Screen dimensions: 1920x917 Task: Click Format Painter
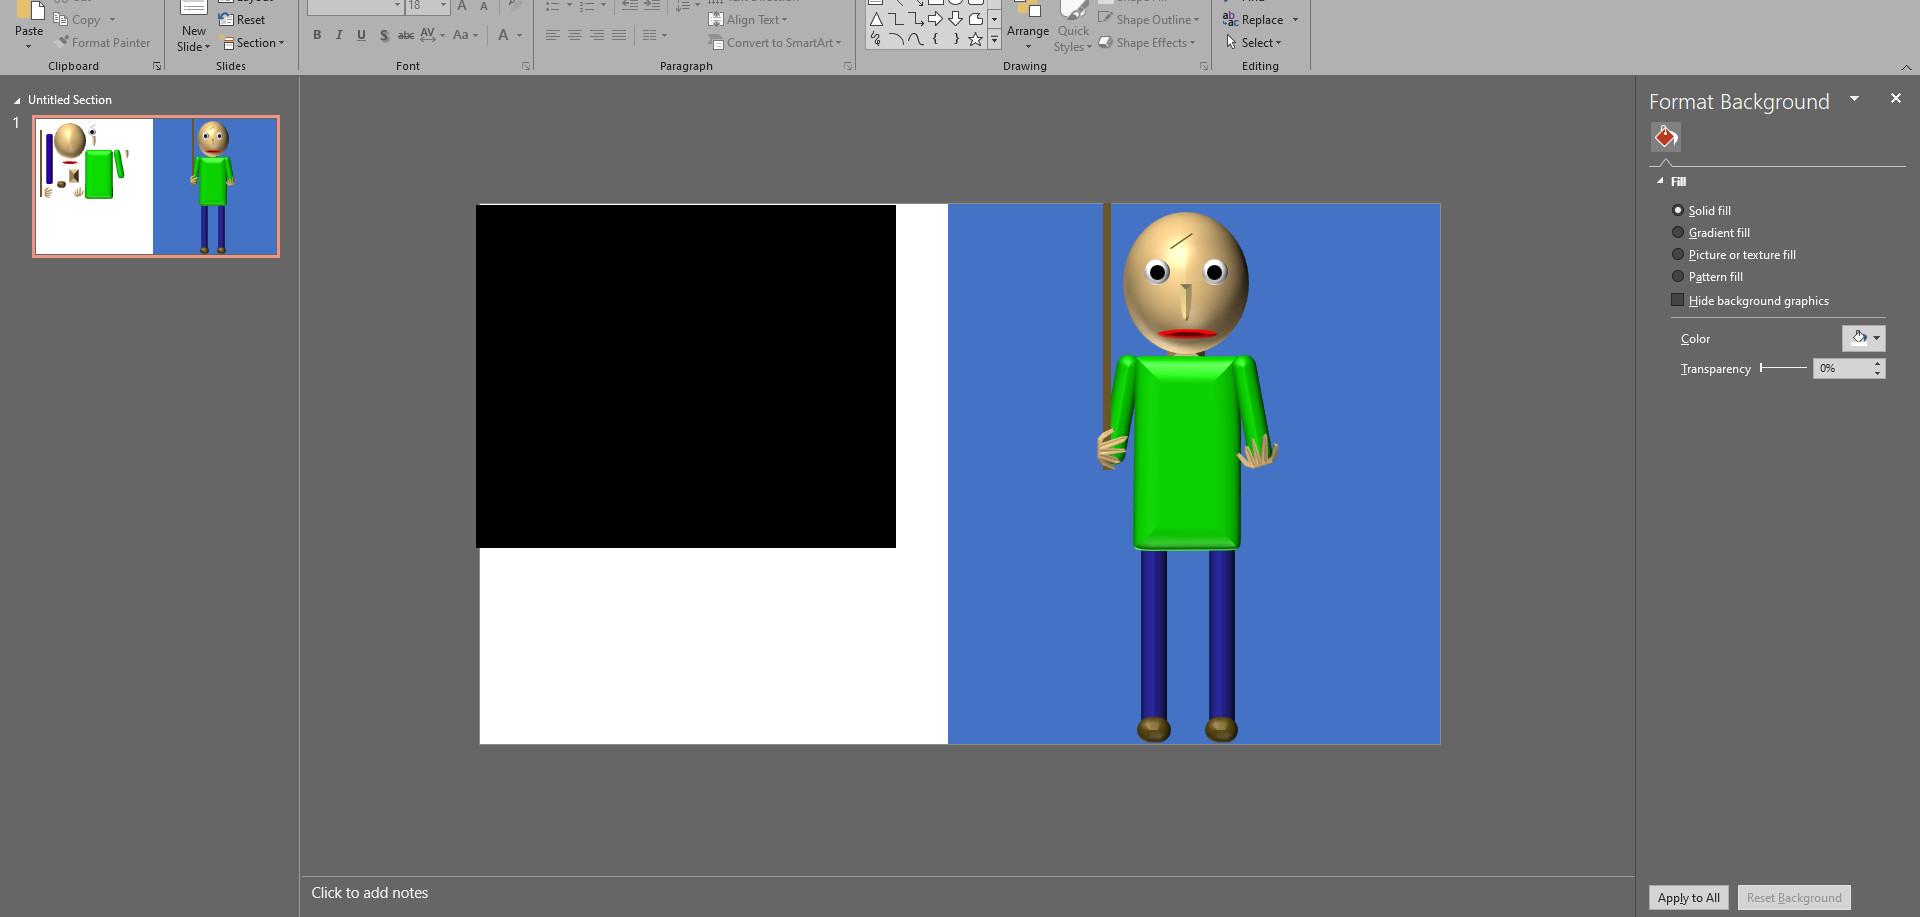104,42
